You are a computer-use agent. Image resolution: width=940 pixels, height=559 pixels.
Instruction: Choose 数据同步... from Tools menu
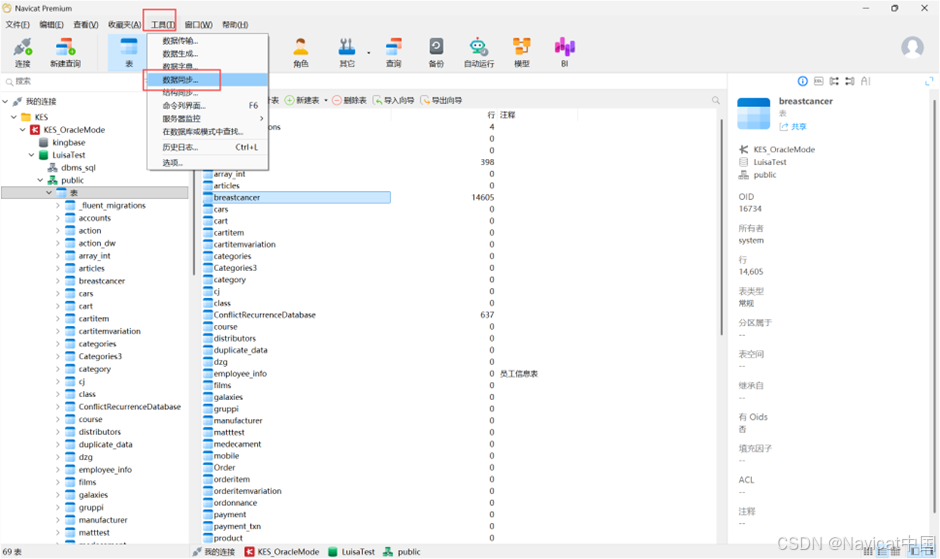tap(207, 80)
